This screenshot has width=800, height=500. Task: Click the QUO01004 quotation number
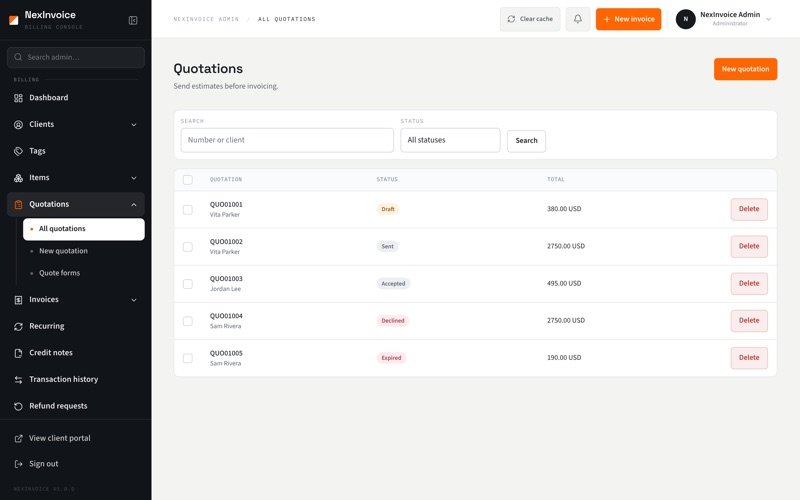[x=226, y=316]
